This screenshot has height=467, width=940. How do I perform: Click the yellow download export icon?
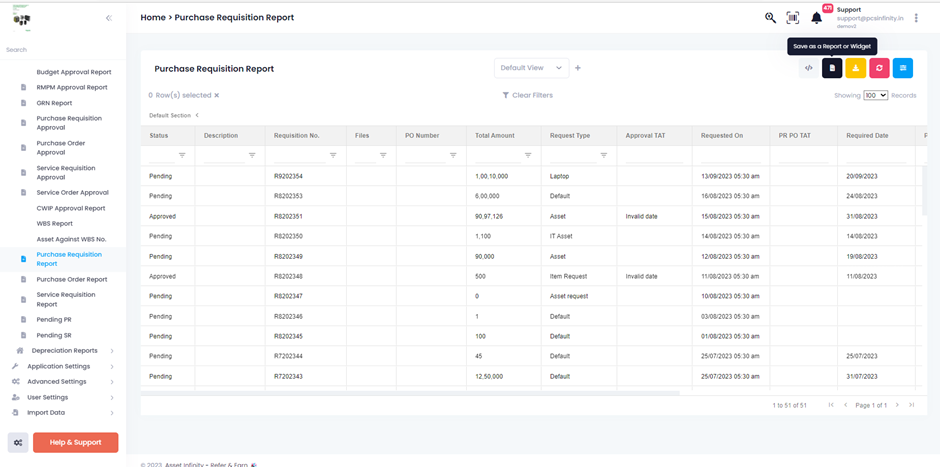[856, 68]
